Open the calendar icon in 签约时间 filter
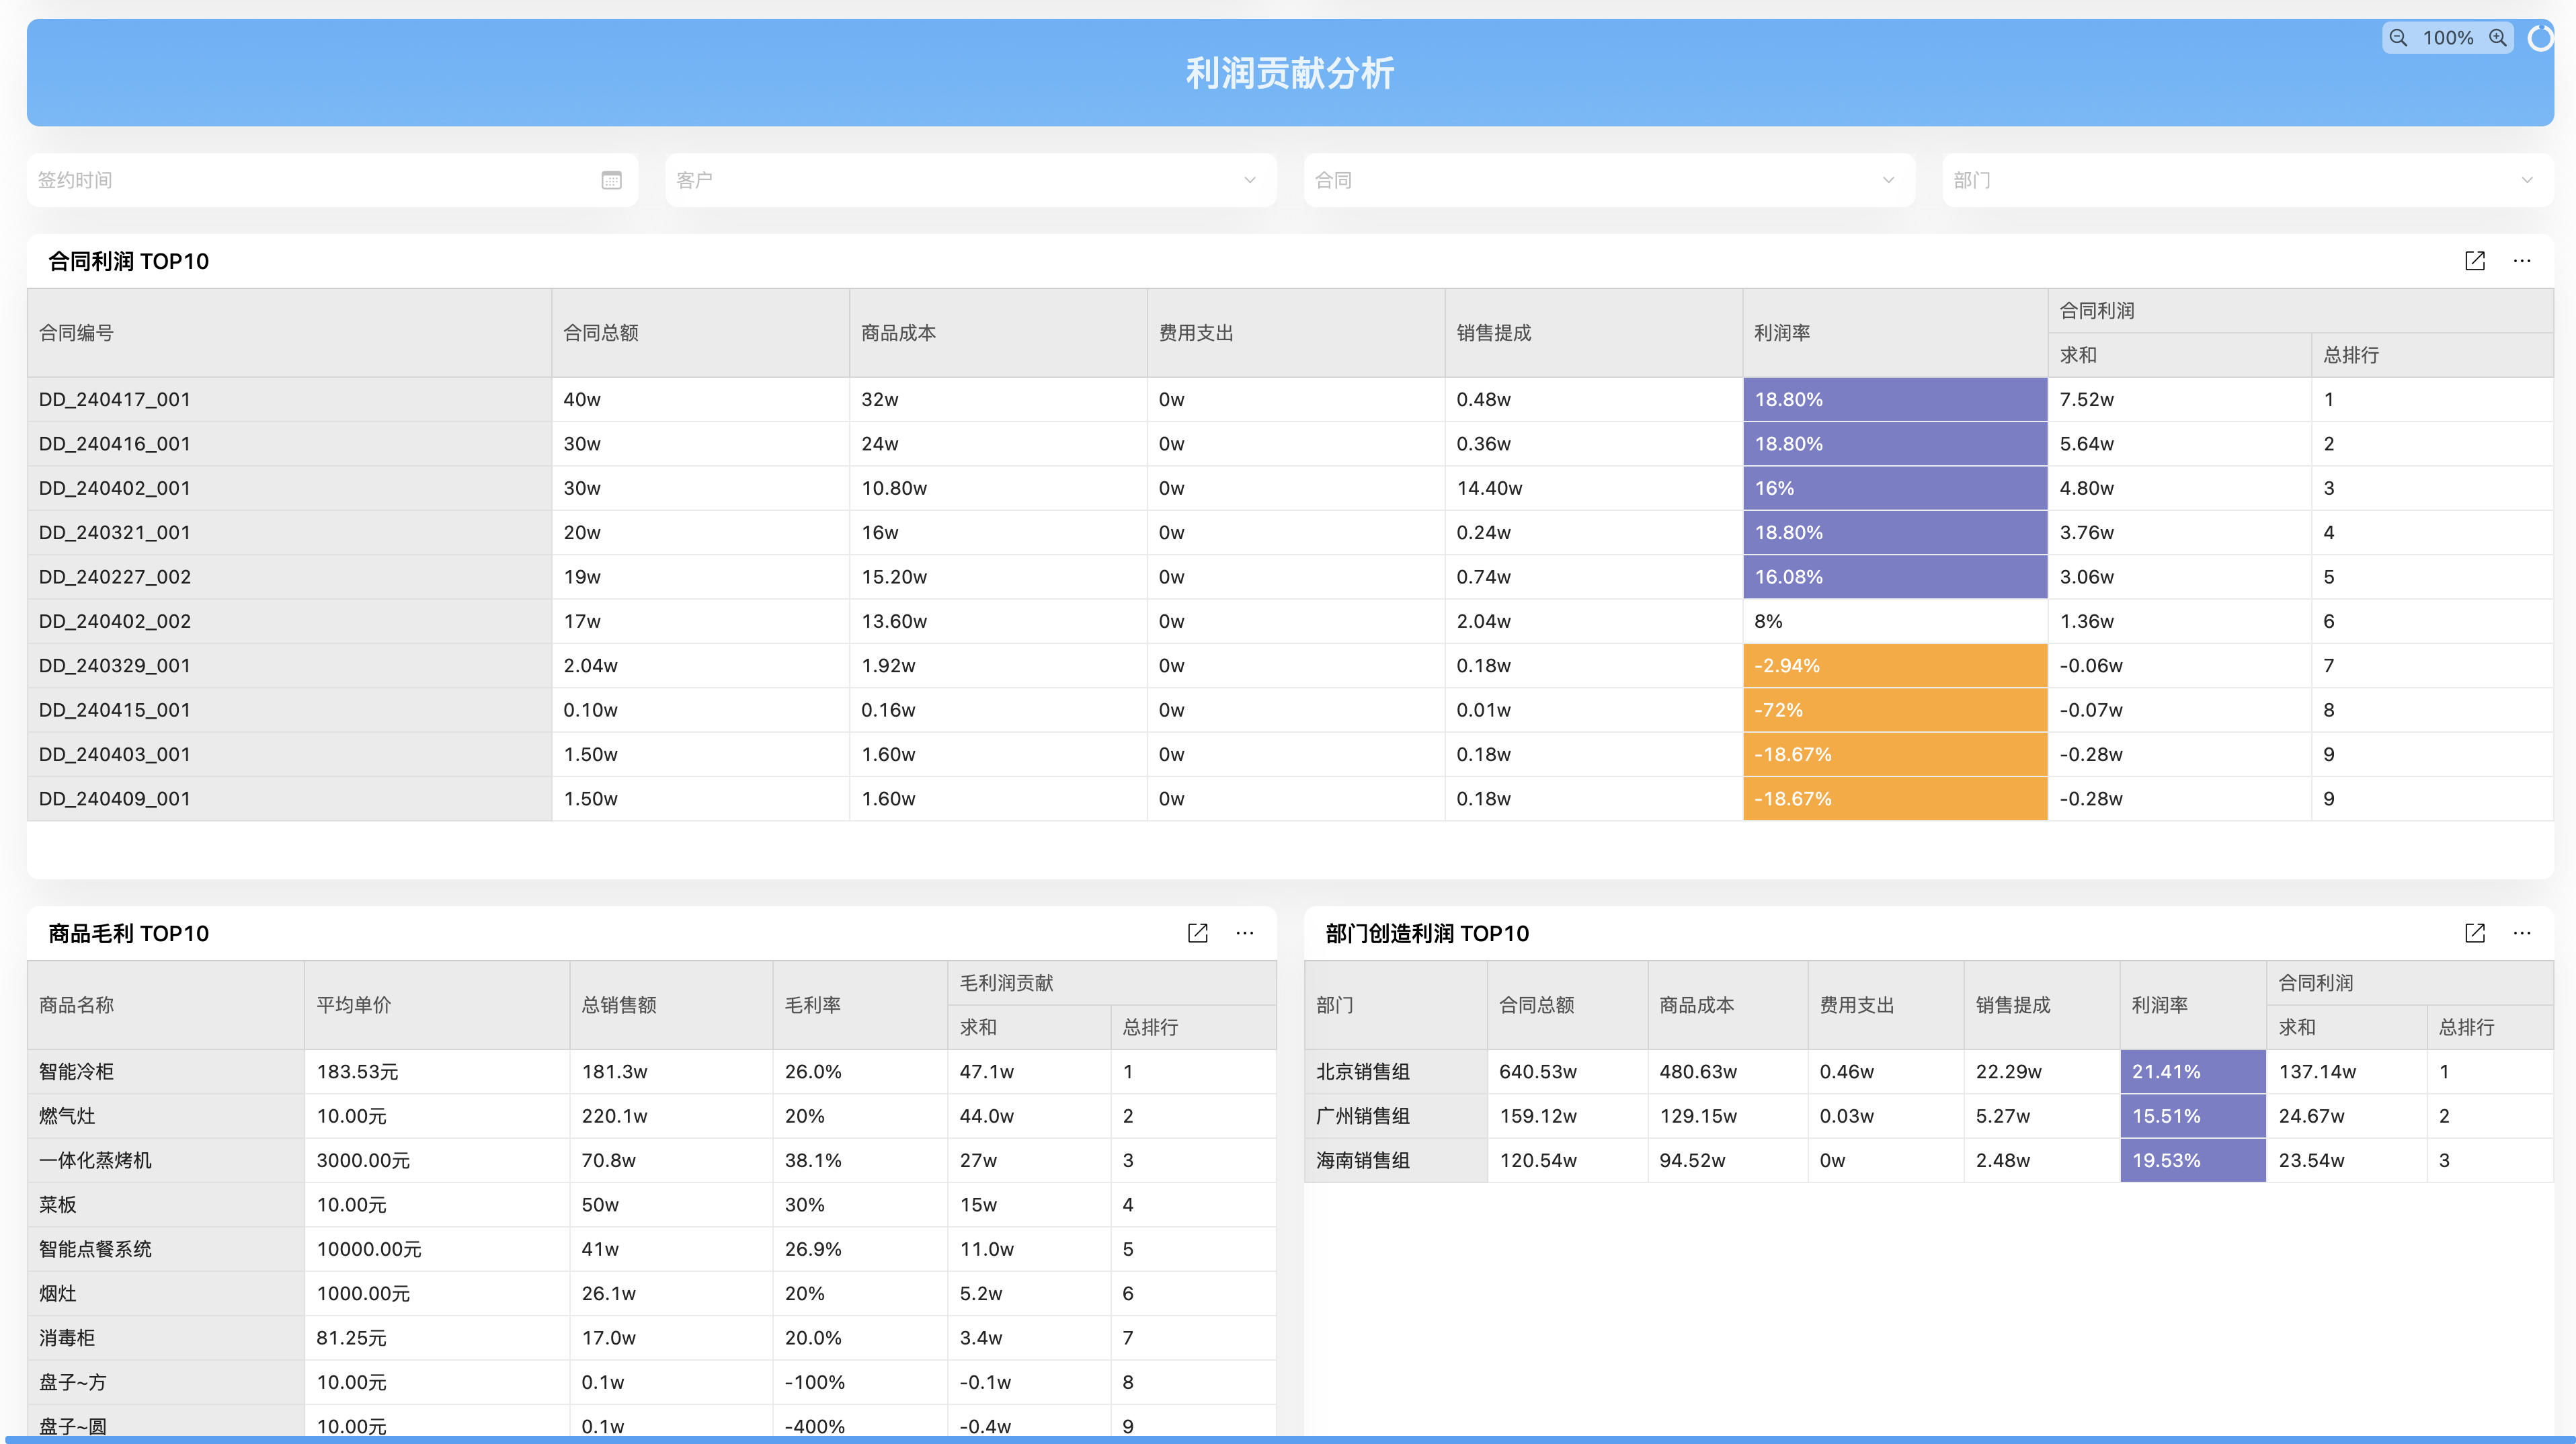Image resolution: width=2576 pixels, height=1444 pixels. [x=611, y=180]
